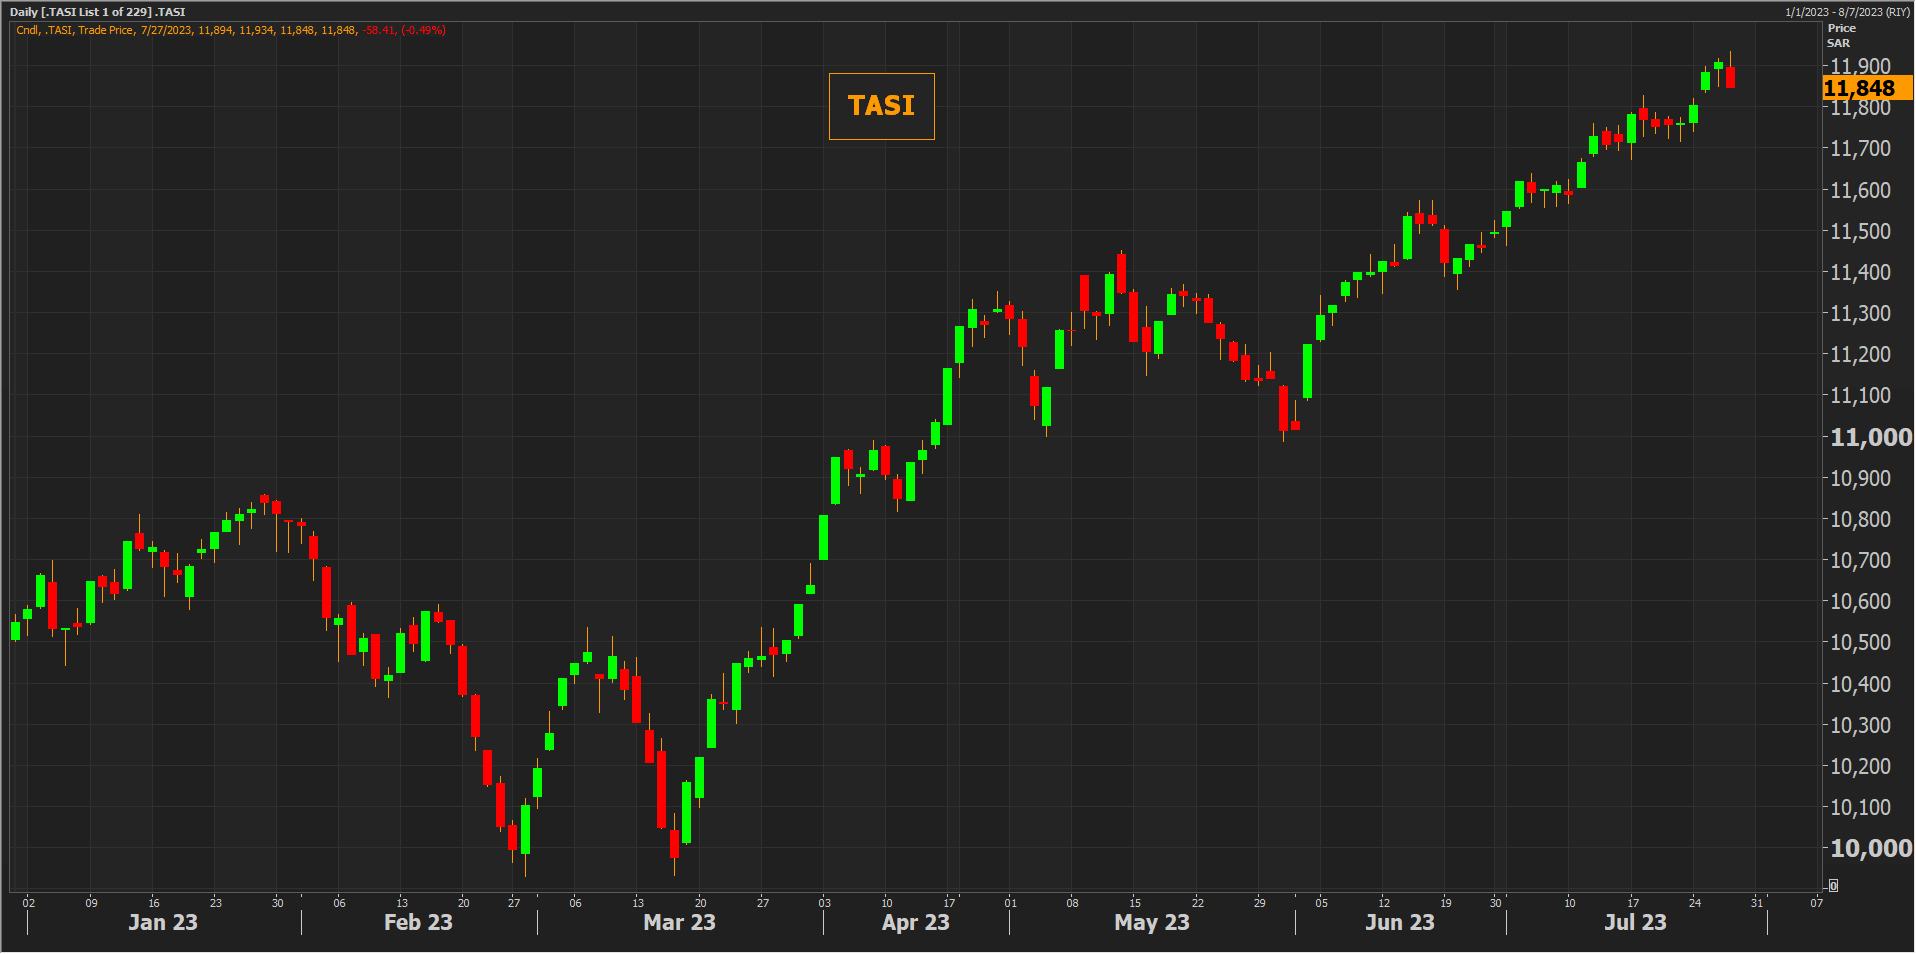The width and height of the screenshot is (1916, 954).
Task: Select the Jul 23 month label
Action: click(x=1635, y=922)
